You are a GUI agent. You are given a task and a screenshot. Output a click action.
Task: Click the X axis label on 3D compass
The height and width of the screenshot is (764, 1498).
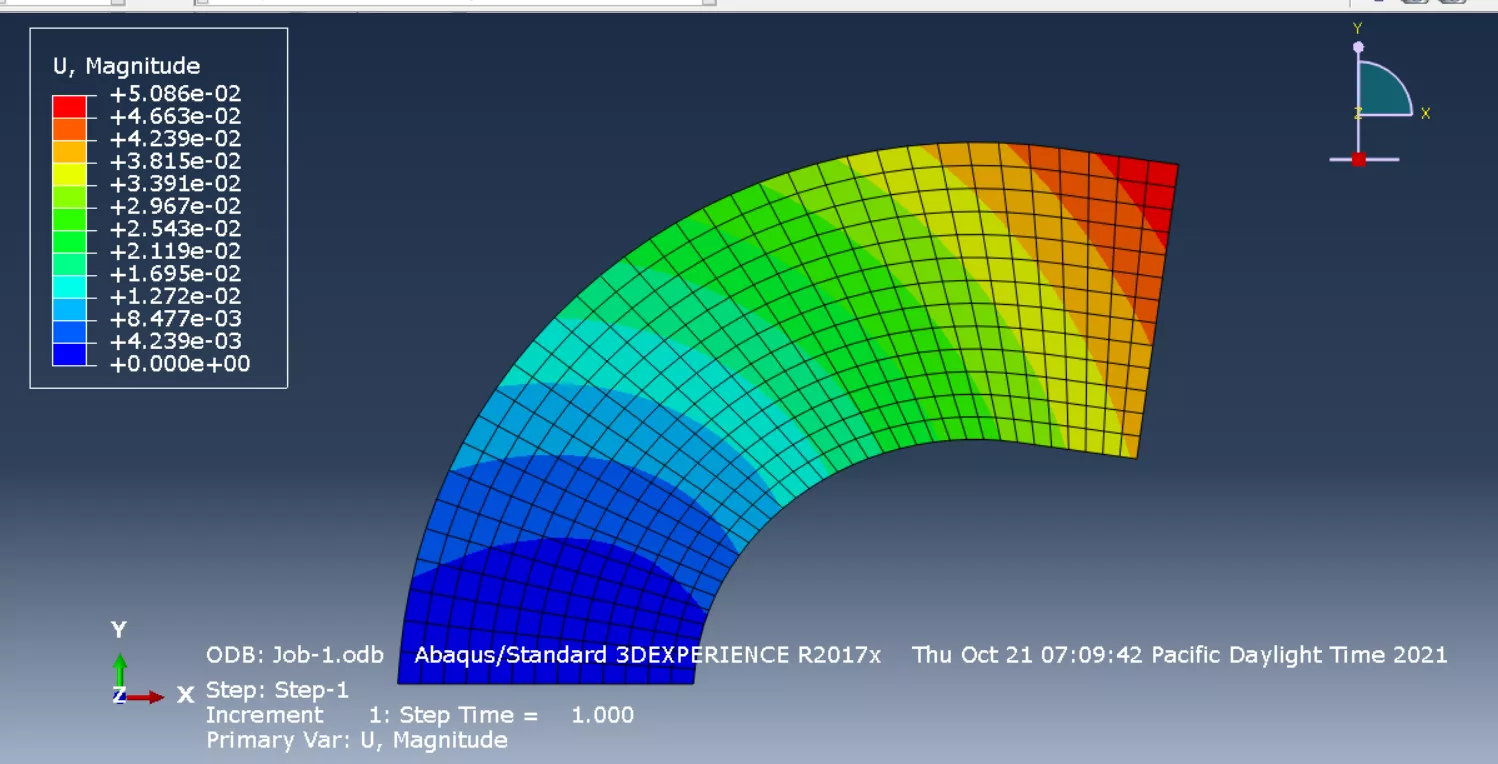[1425, 114]
